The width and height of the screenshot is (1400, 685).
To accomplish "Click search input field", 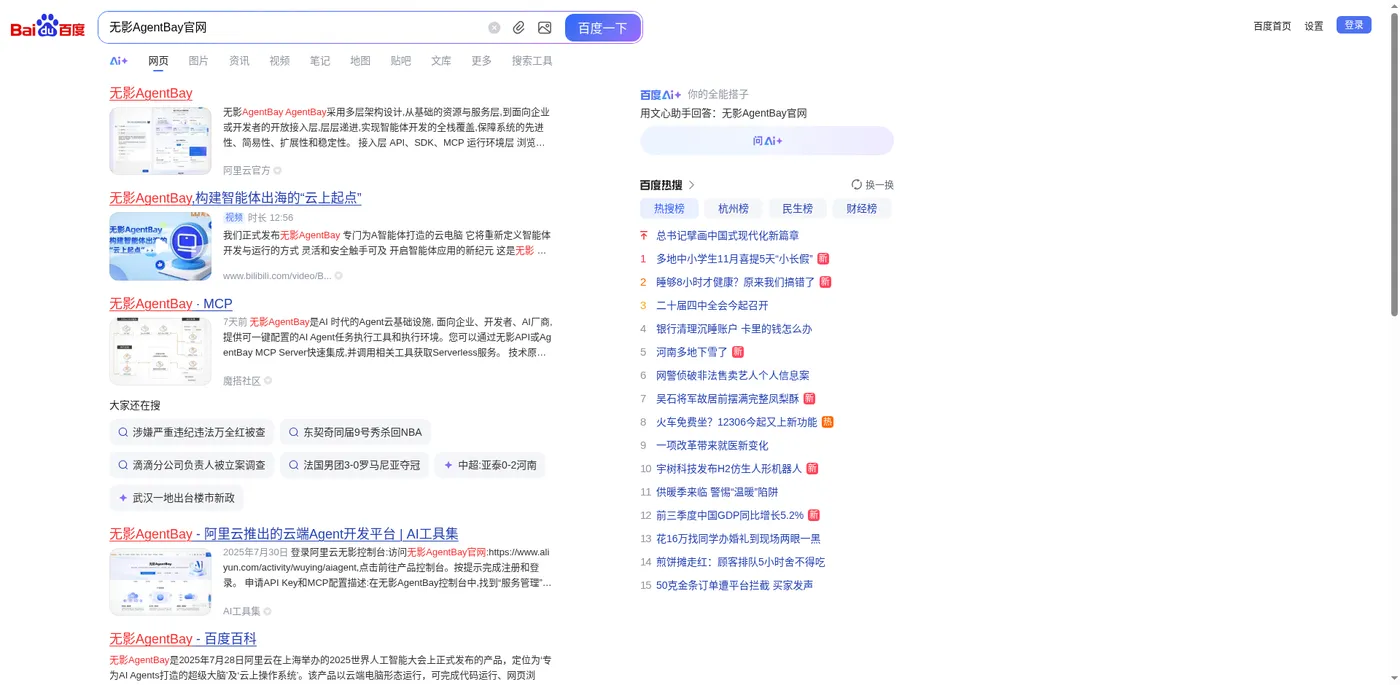I will tap(295, 28).
